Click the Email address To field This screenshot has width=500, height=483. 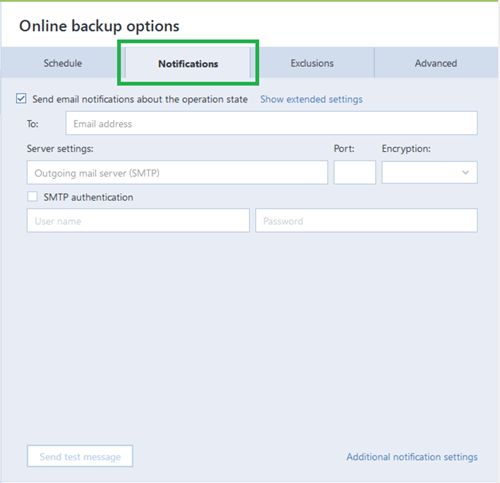(271, 123)
